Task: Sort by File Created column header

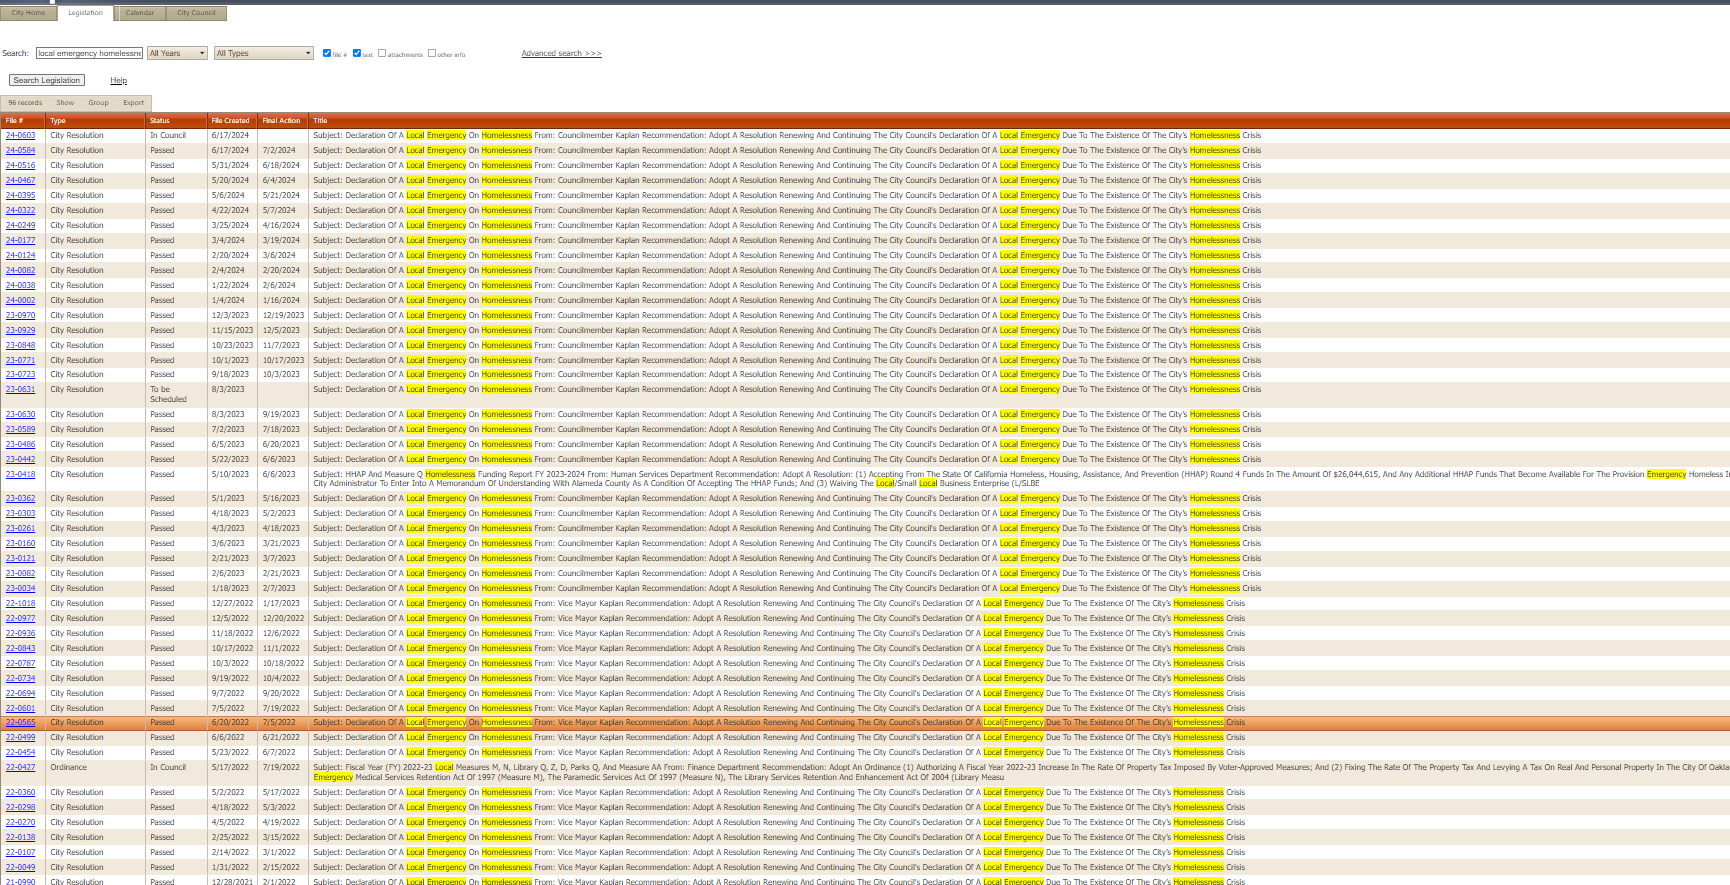Action: tap(230, 121)
